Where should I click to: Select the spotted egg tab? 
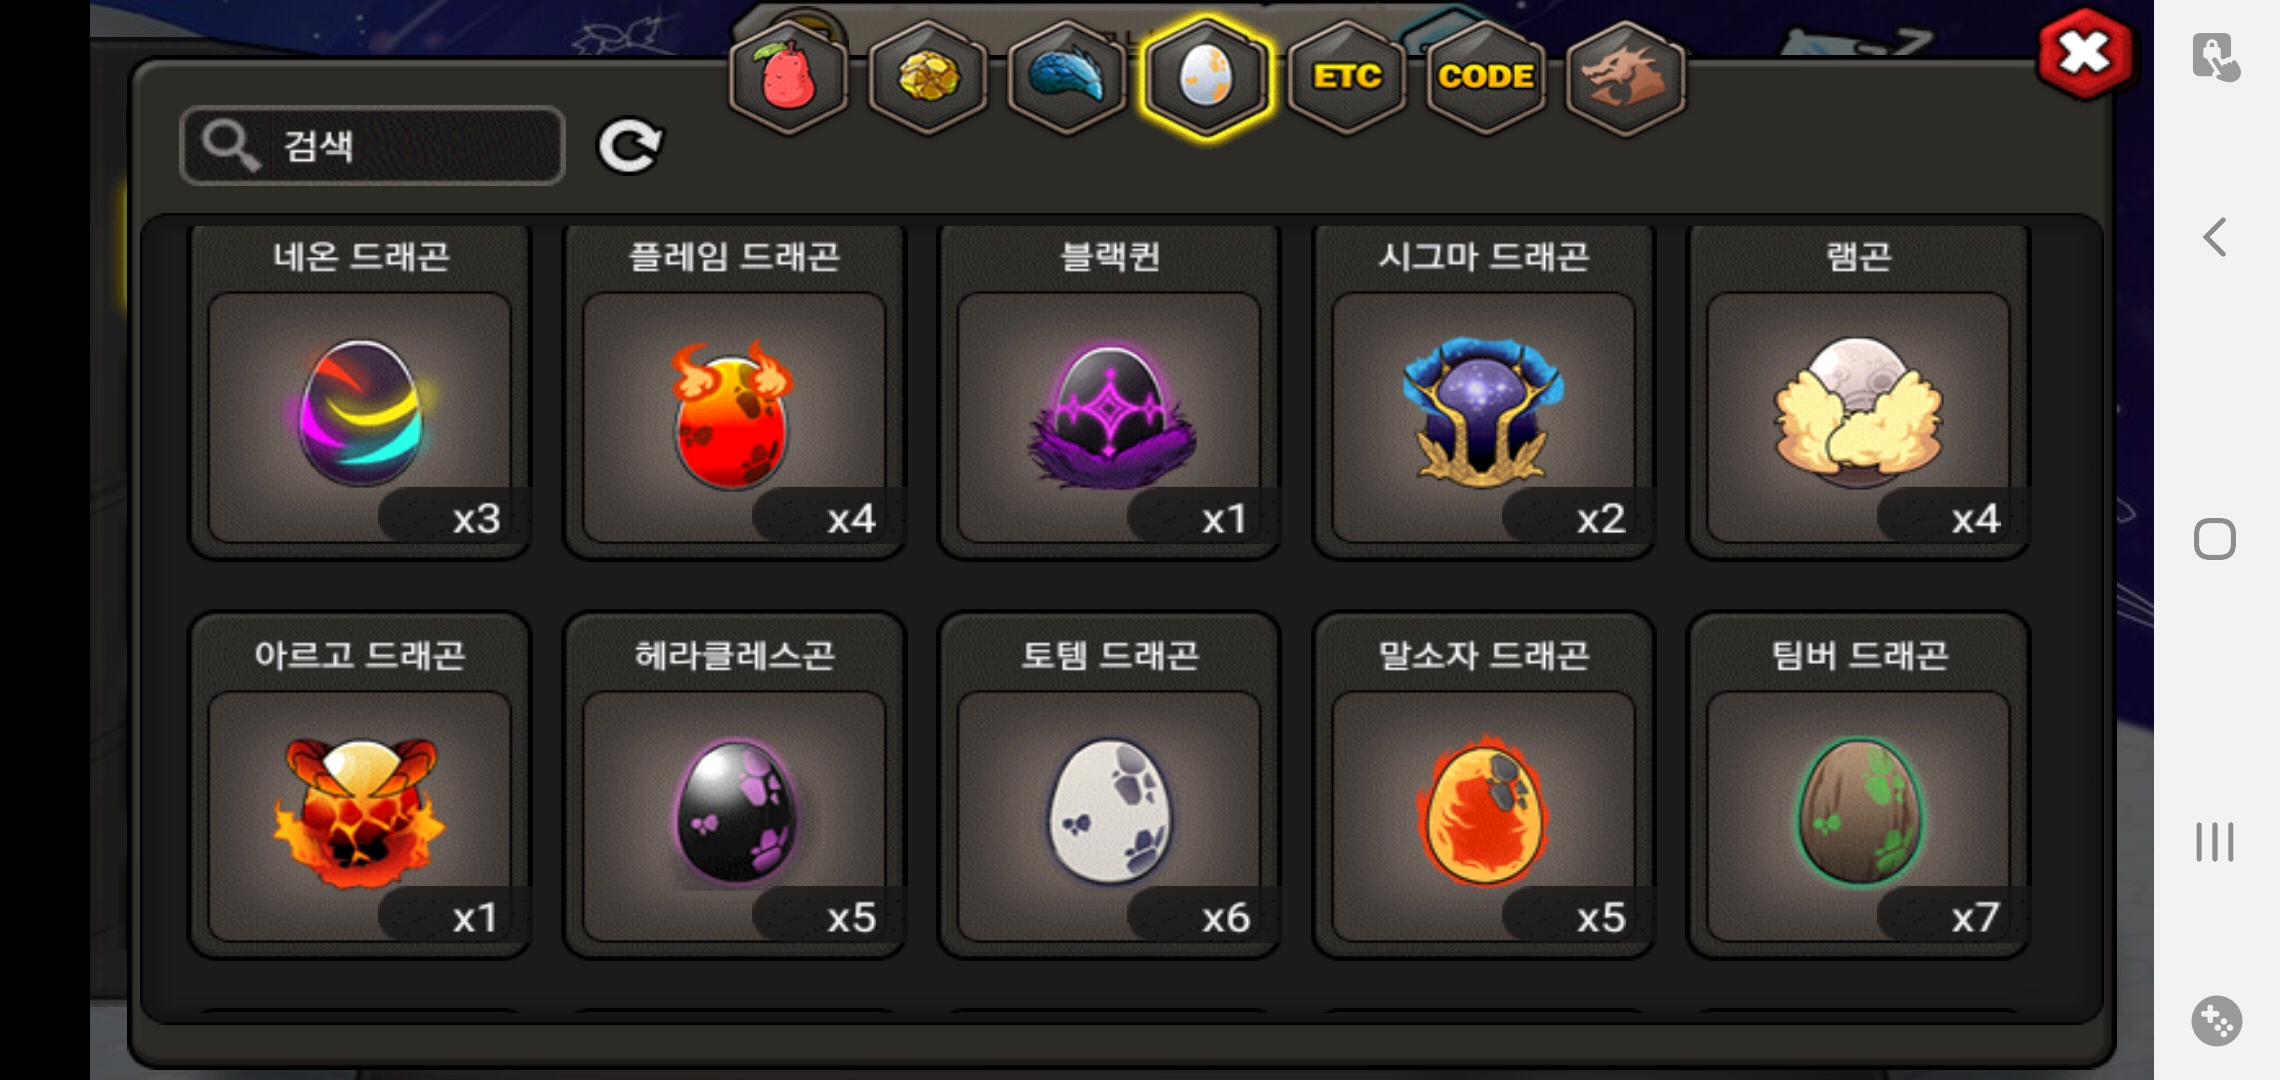pyautogui.click(x=1207, y=78)
